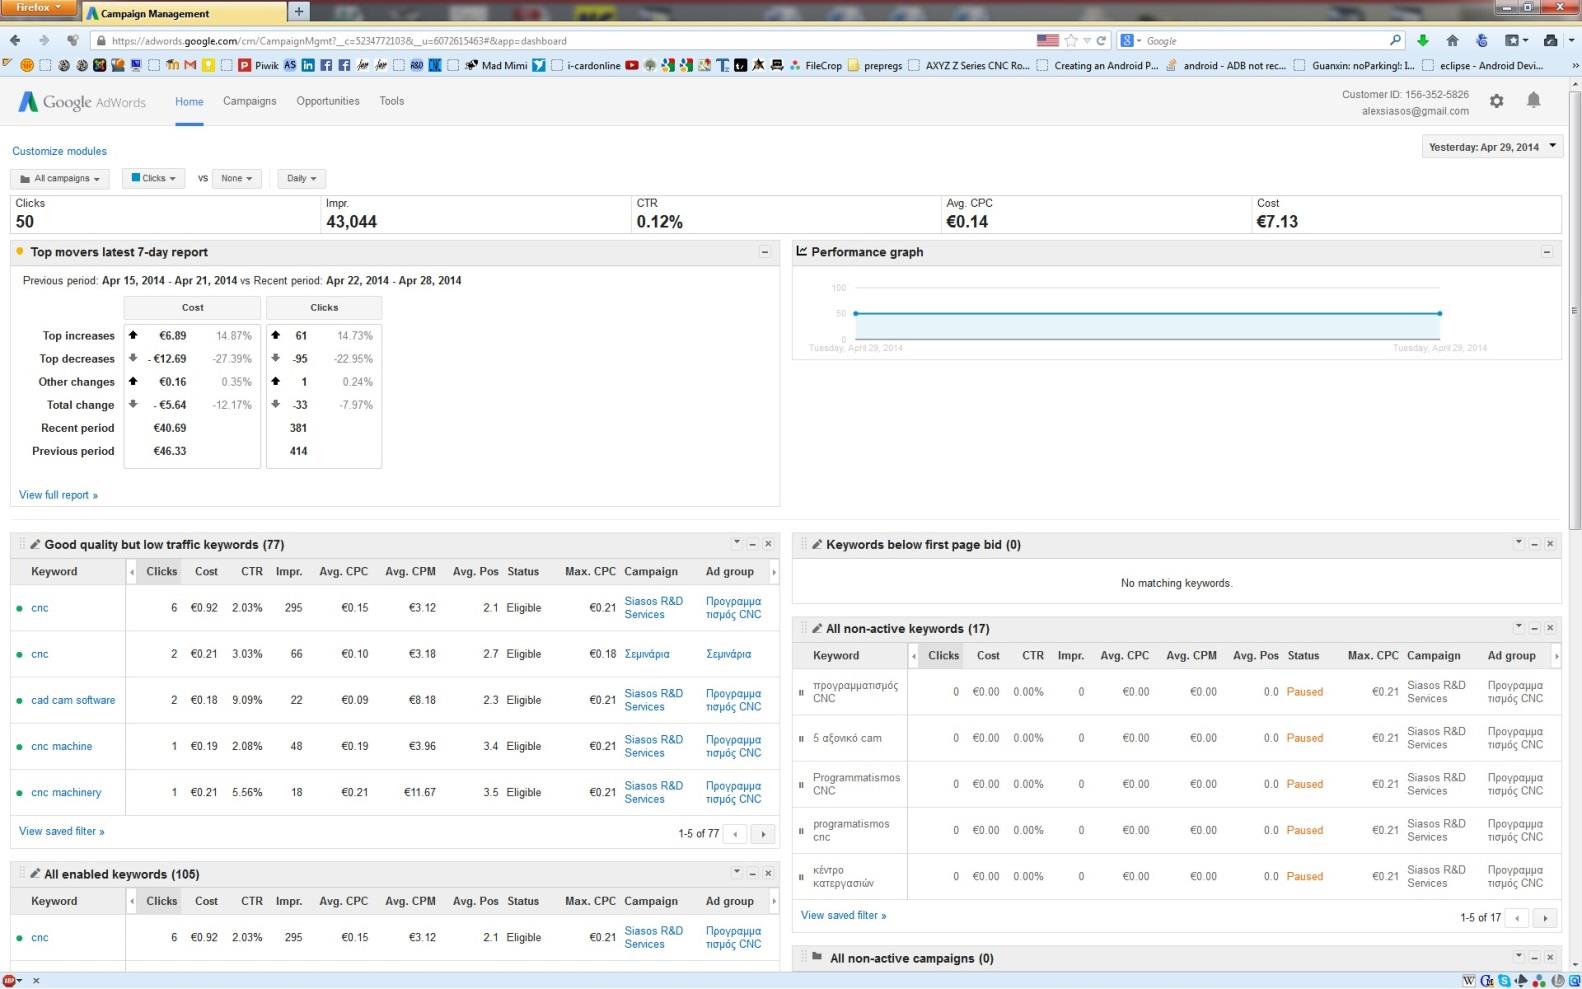Go back with the browser back arrow
The image size is (1582, 989).
tap(15, 41)
